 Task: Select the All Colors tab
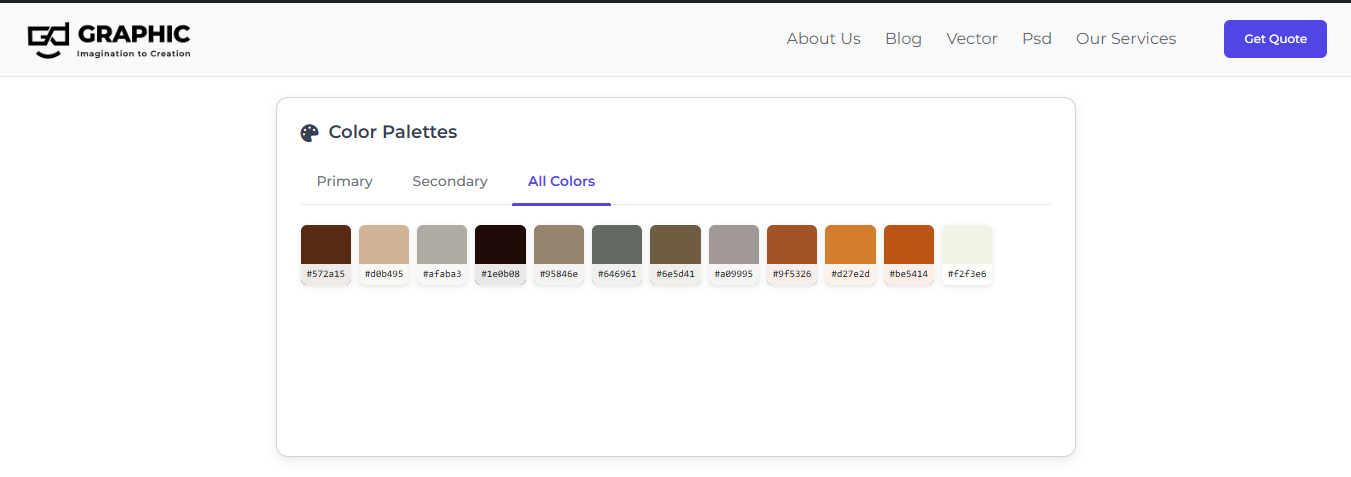(x=561, y=181)
